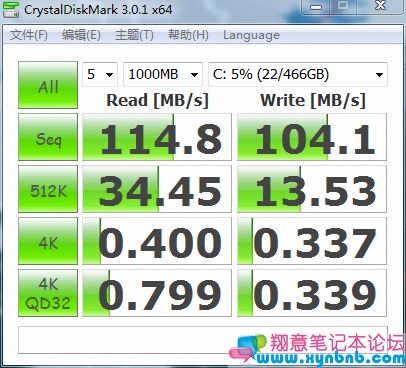Viewport: 406px width, 368px height.
Task: Start the Seq benchmark test
Action: coord(48,137)
